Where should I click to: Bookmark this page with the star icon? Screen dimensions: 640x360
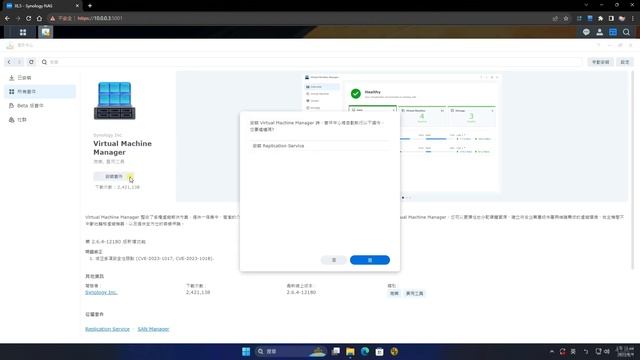(x=566, y=18)
